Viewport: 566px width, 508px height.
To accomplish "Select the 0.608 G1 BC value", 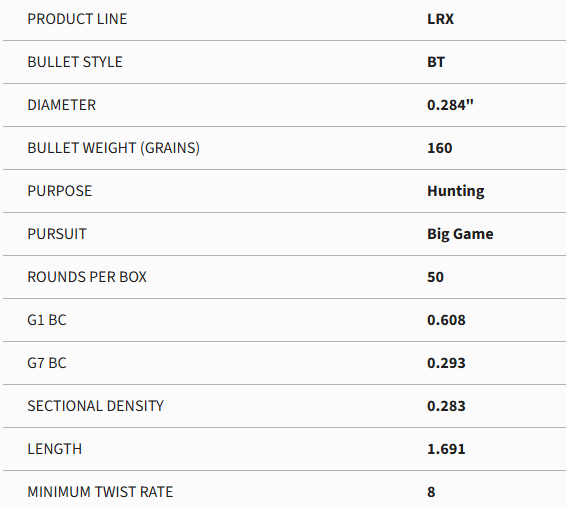I will (446, 320).
